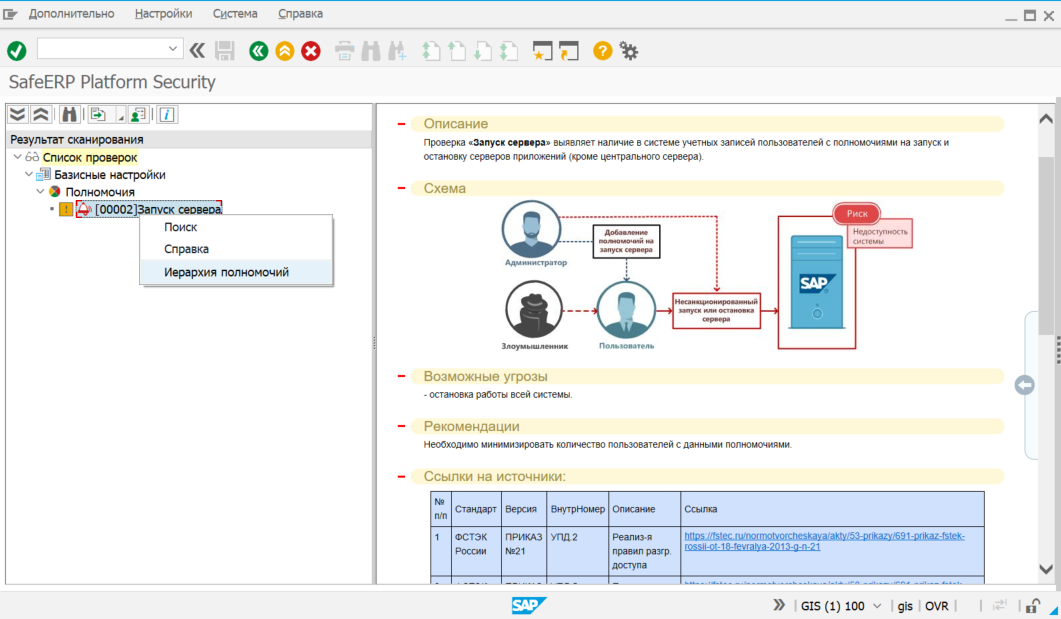Open the Справка menu in the menu bar
Image resolution: width=1061 pixels, height=619 pixels.
(x=300, y=14)
